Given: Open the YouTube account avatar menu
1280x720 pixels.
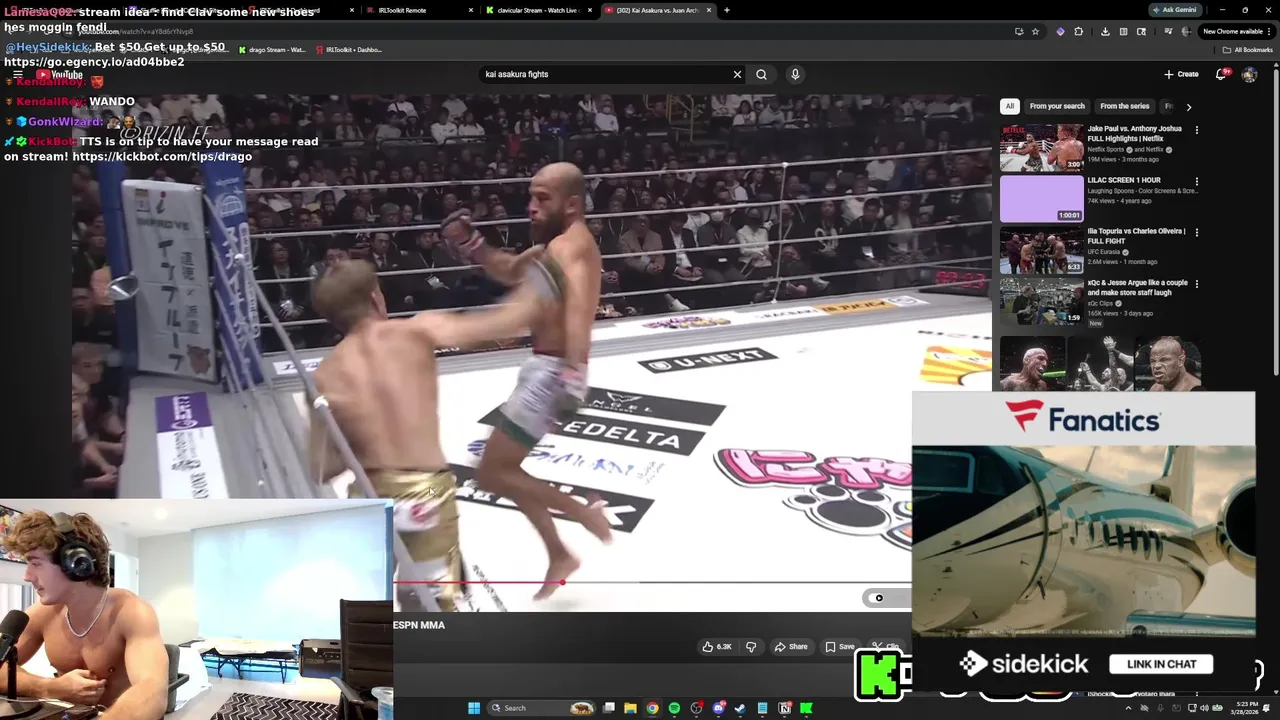Looking at the screenshot, I should (1249, 74).
